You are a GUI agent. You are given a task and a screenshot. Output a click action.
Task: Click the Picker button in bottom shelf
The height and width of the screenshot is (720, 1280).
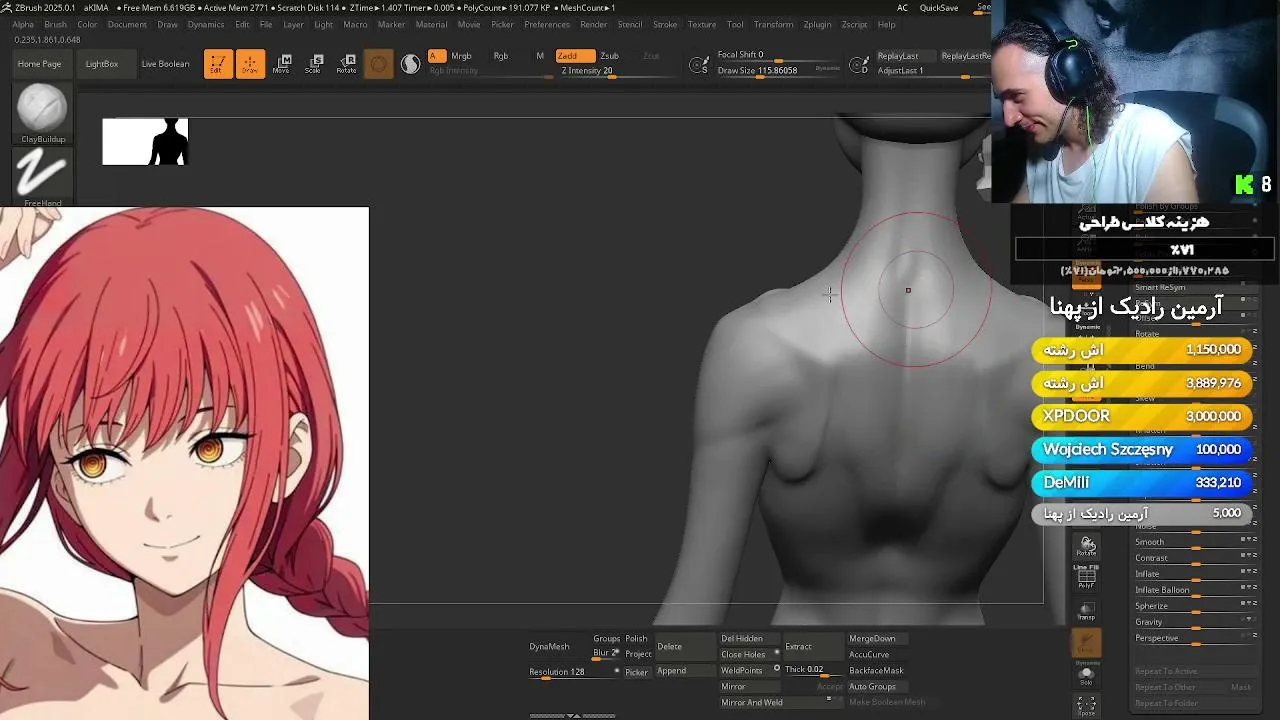click(x=637, y=672)
